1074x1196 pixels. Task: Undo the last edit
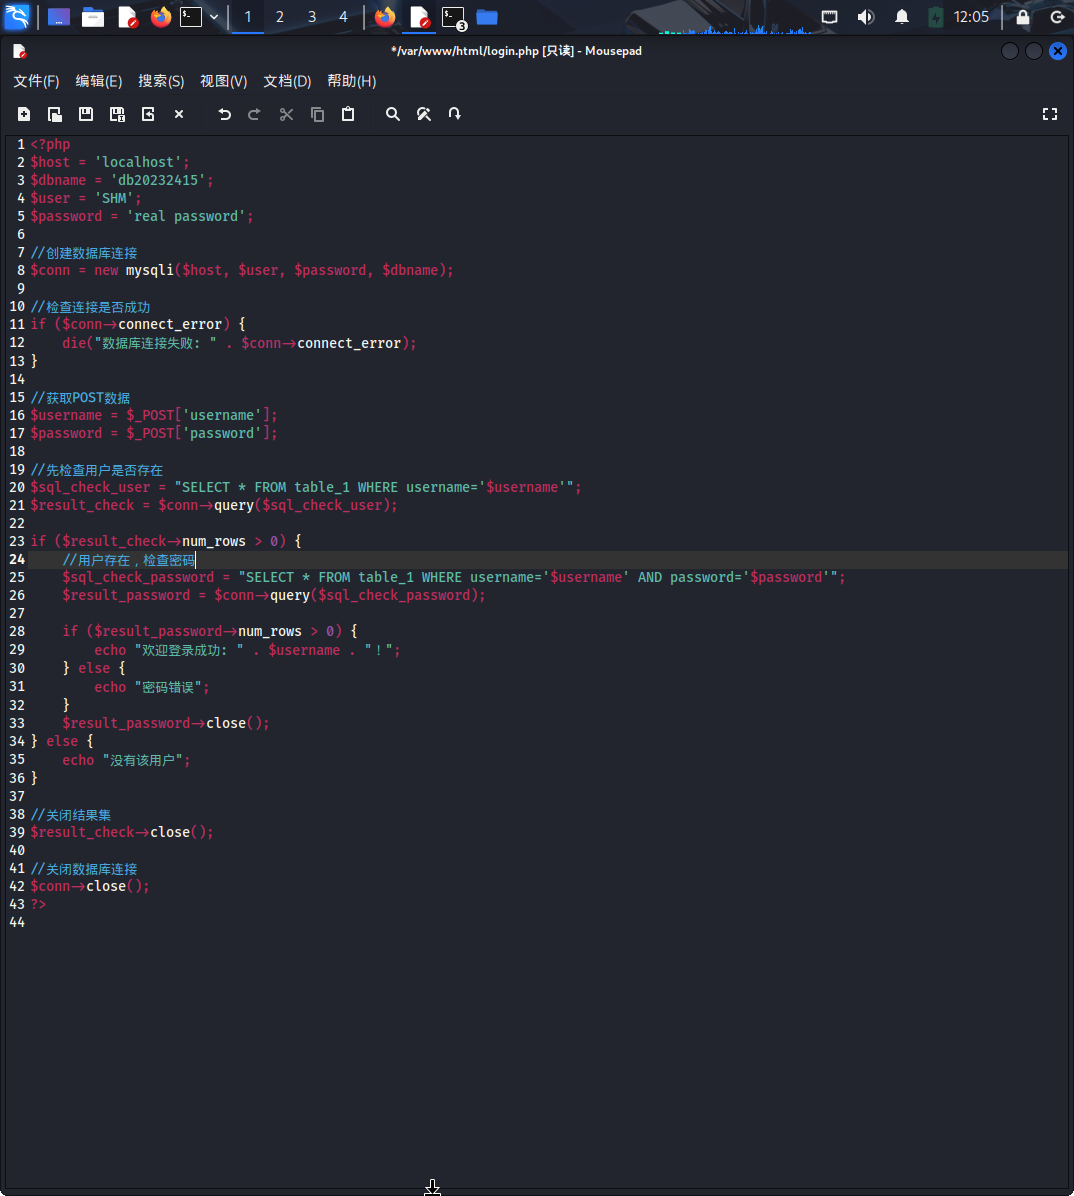click(224, 114)
